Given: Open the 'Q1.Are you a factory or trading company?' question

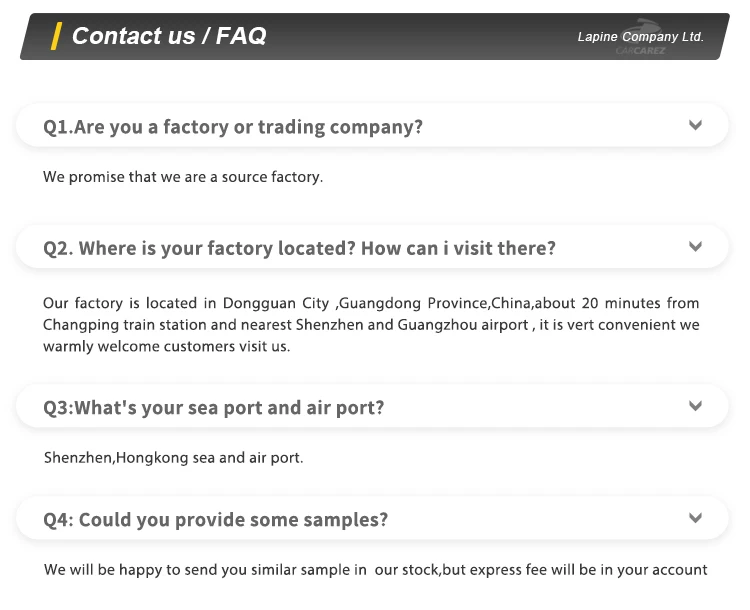Looking at the screenshot, I should [x=233, y=127].
